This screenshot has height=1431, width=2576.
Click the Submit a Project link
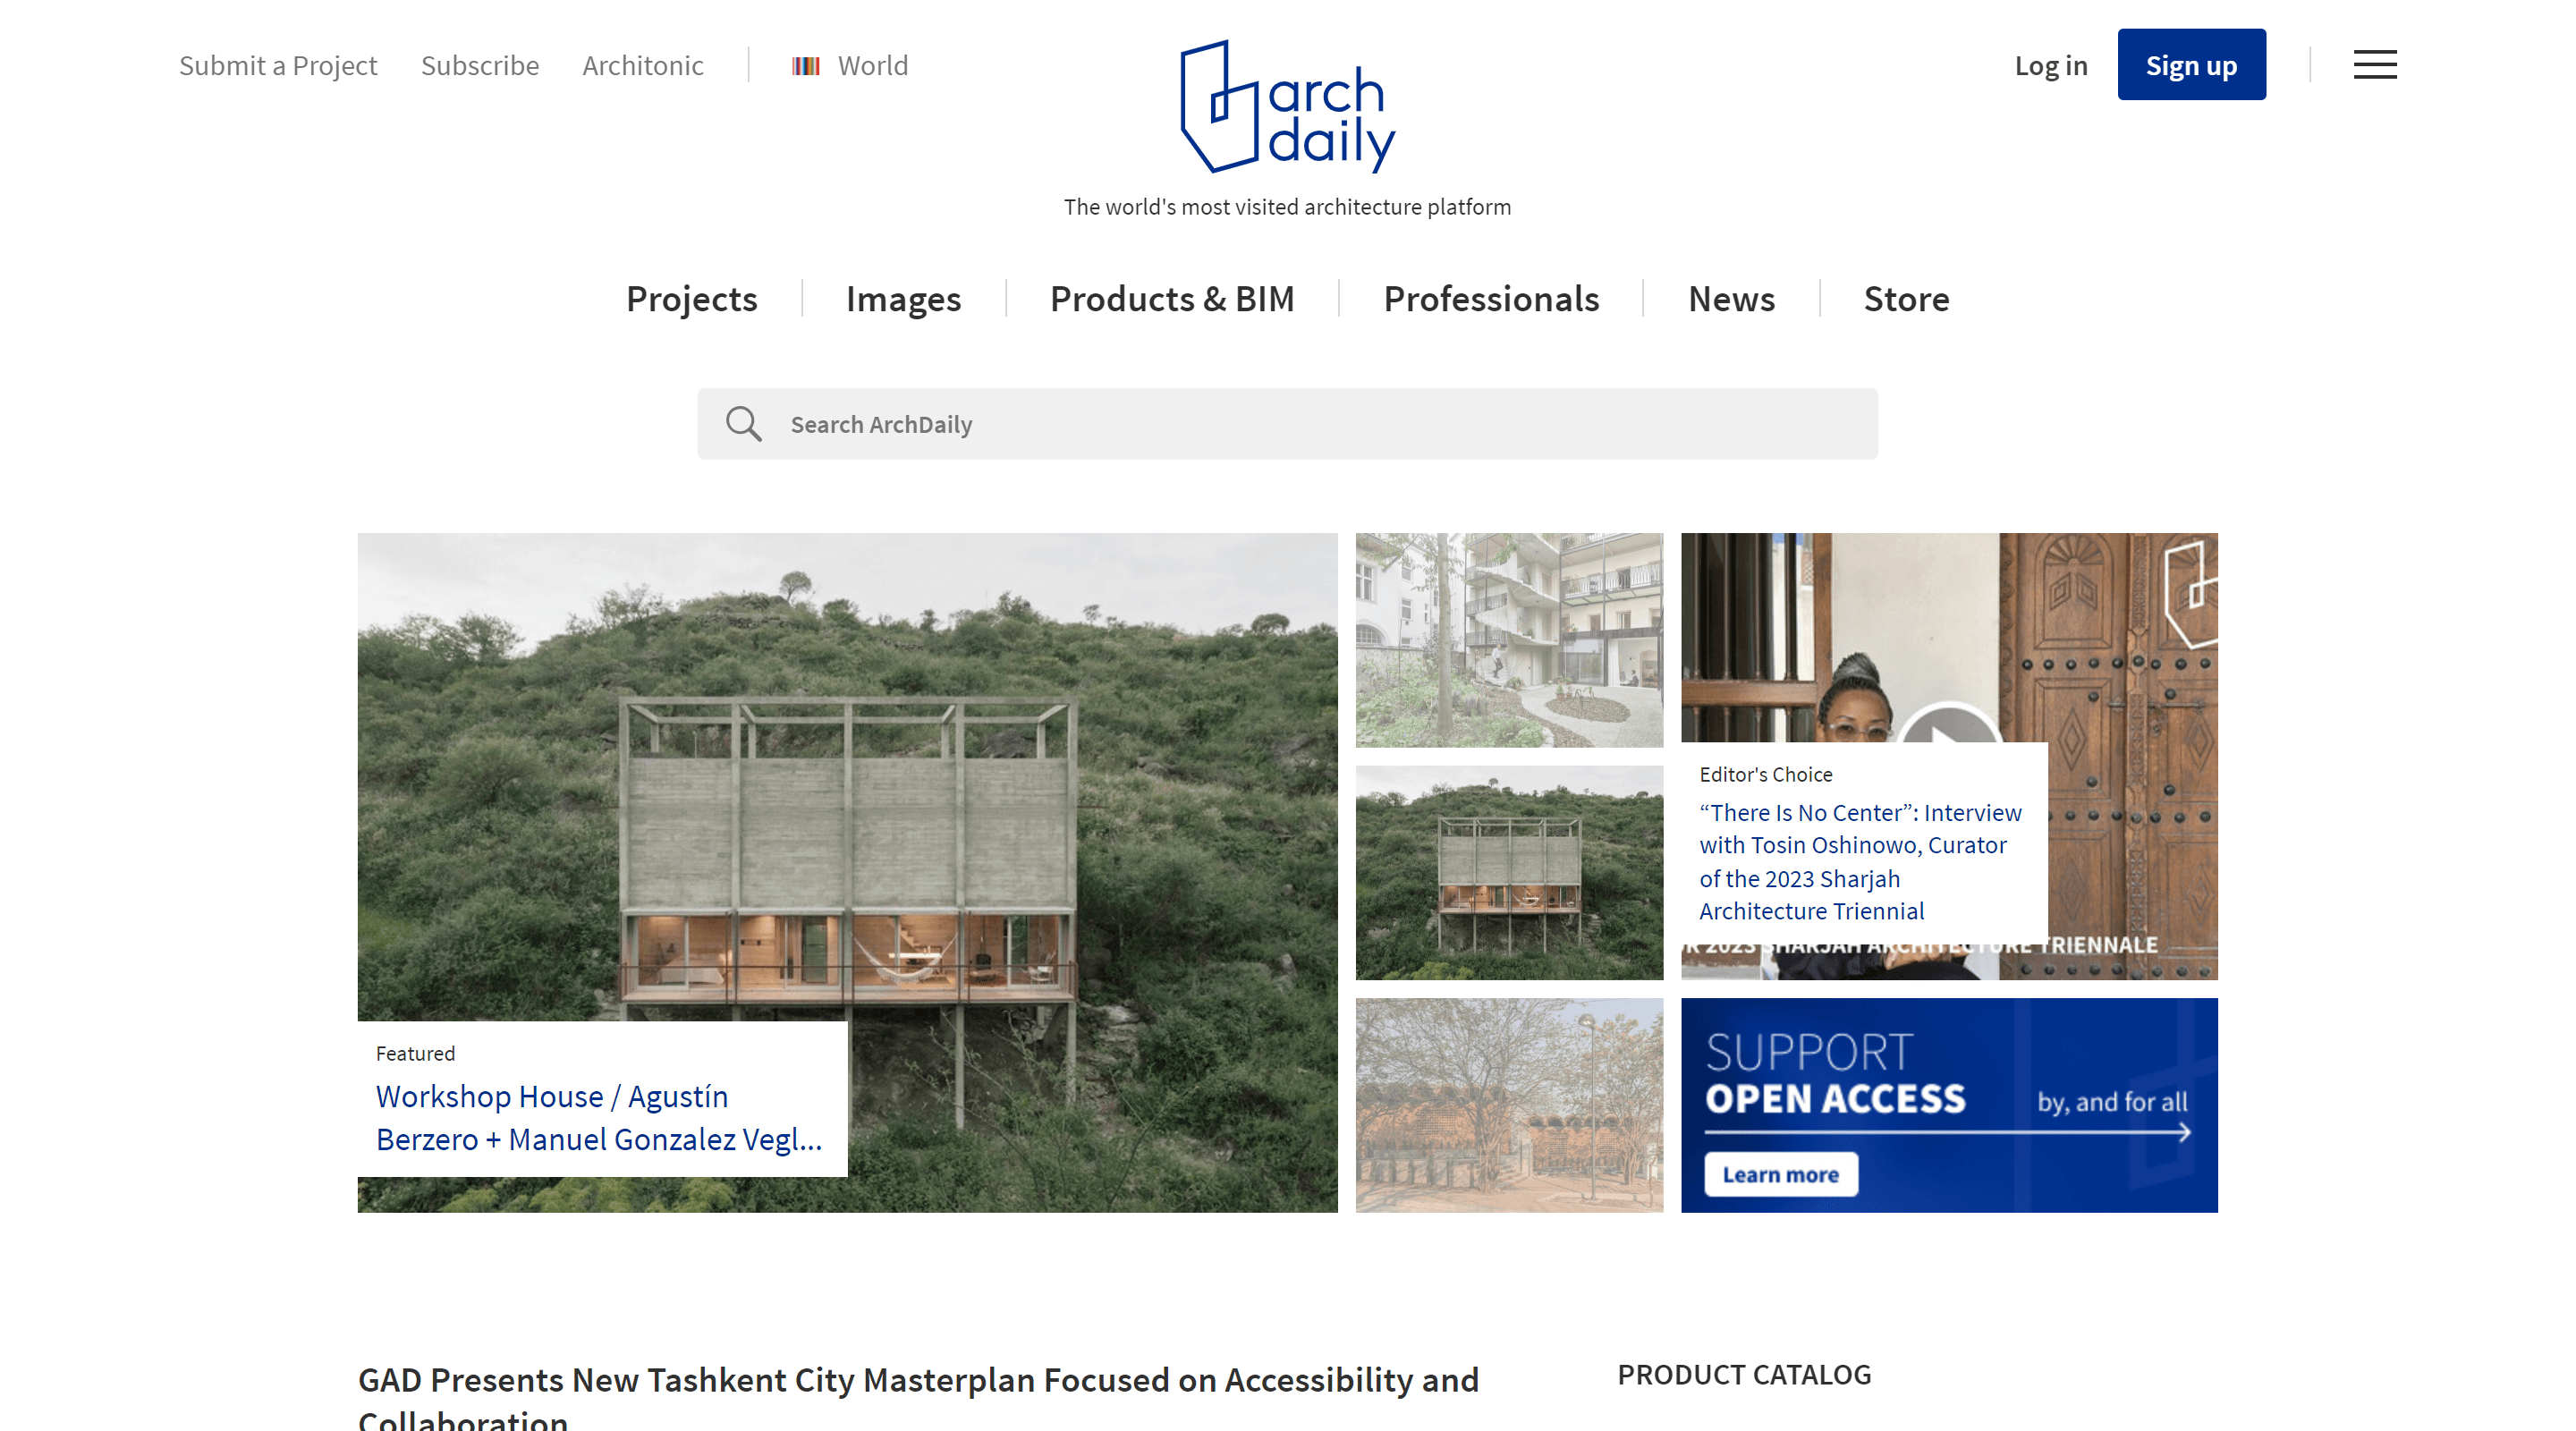278,66
